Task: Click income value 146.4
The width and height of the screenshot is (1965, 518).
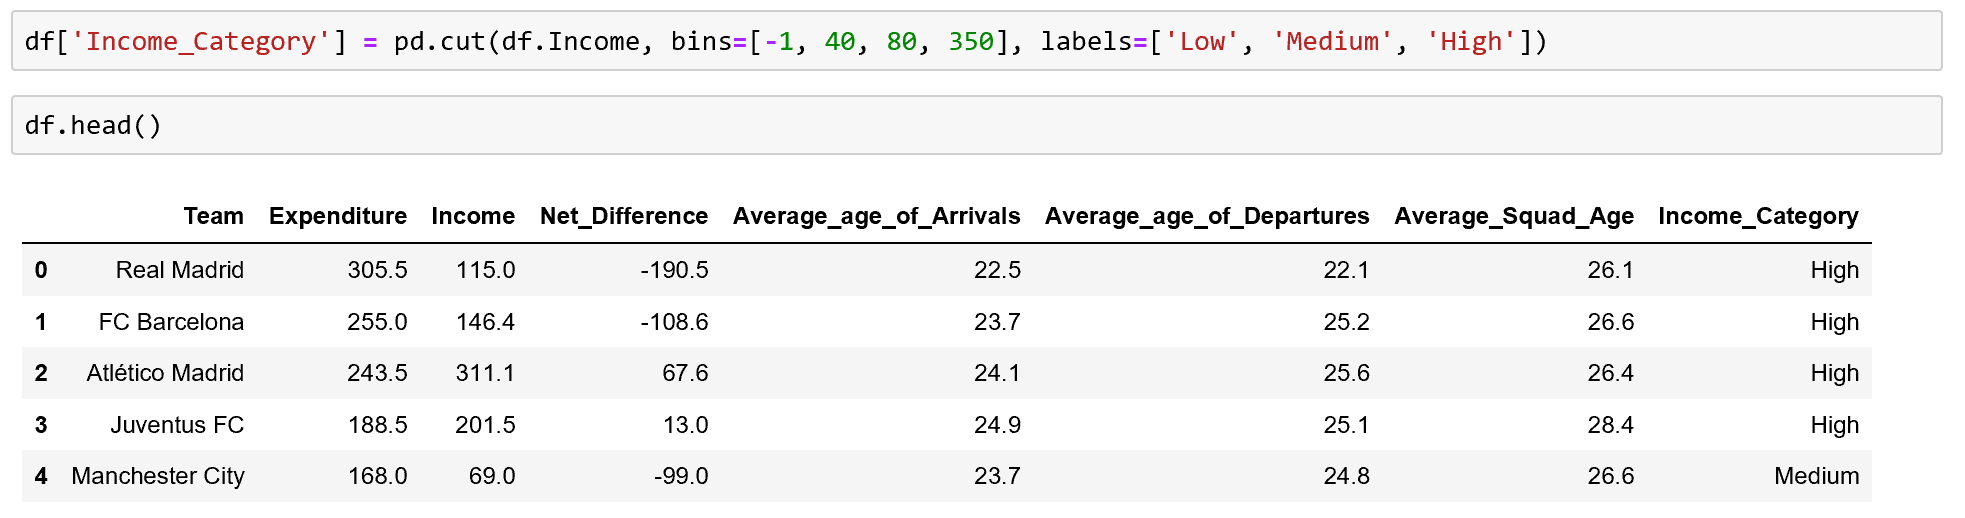Action: [485, 322]
